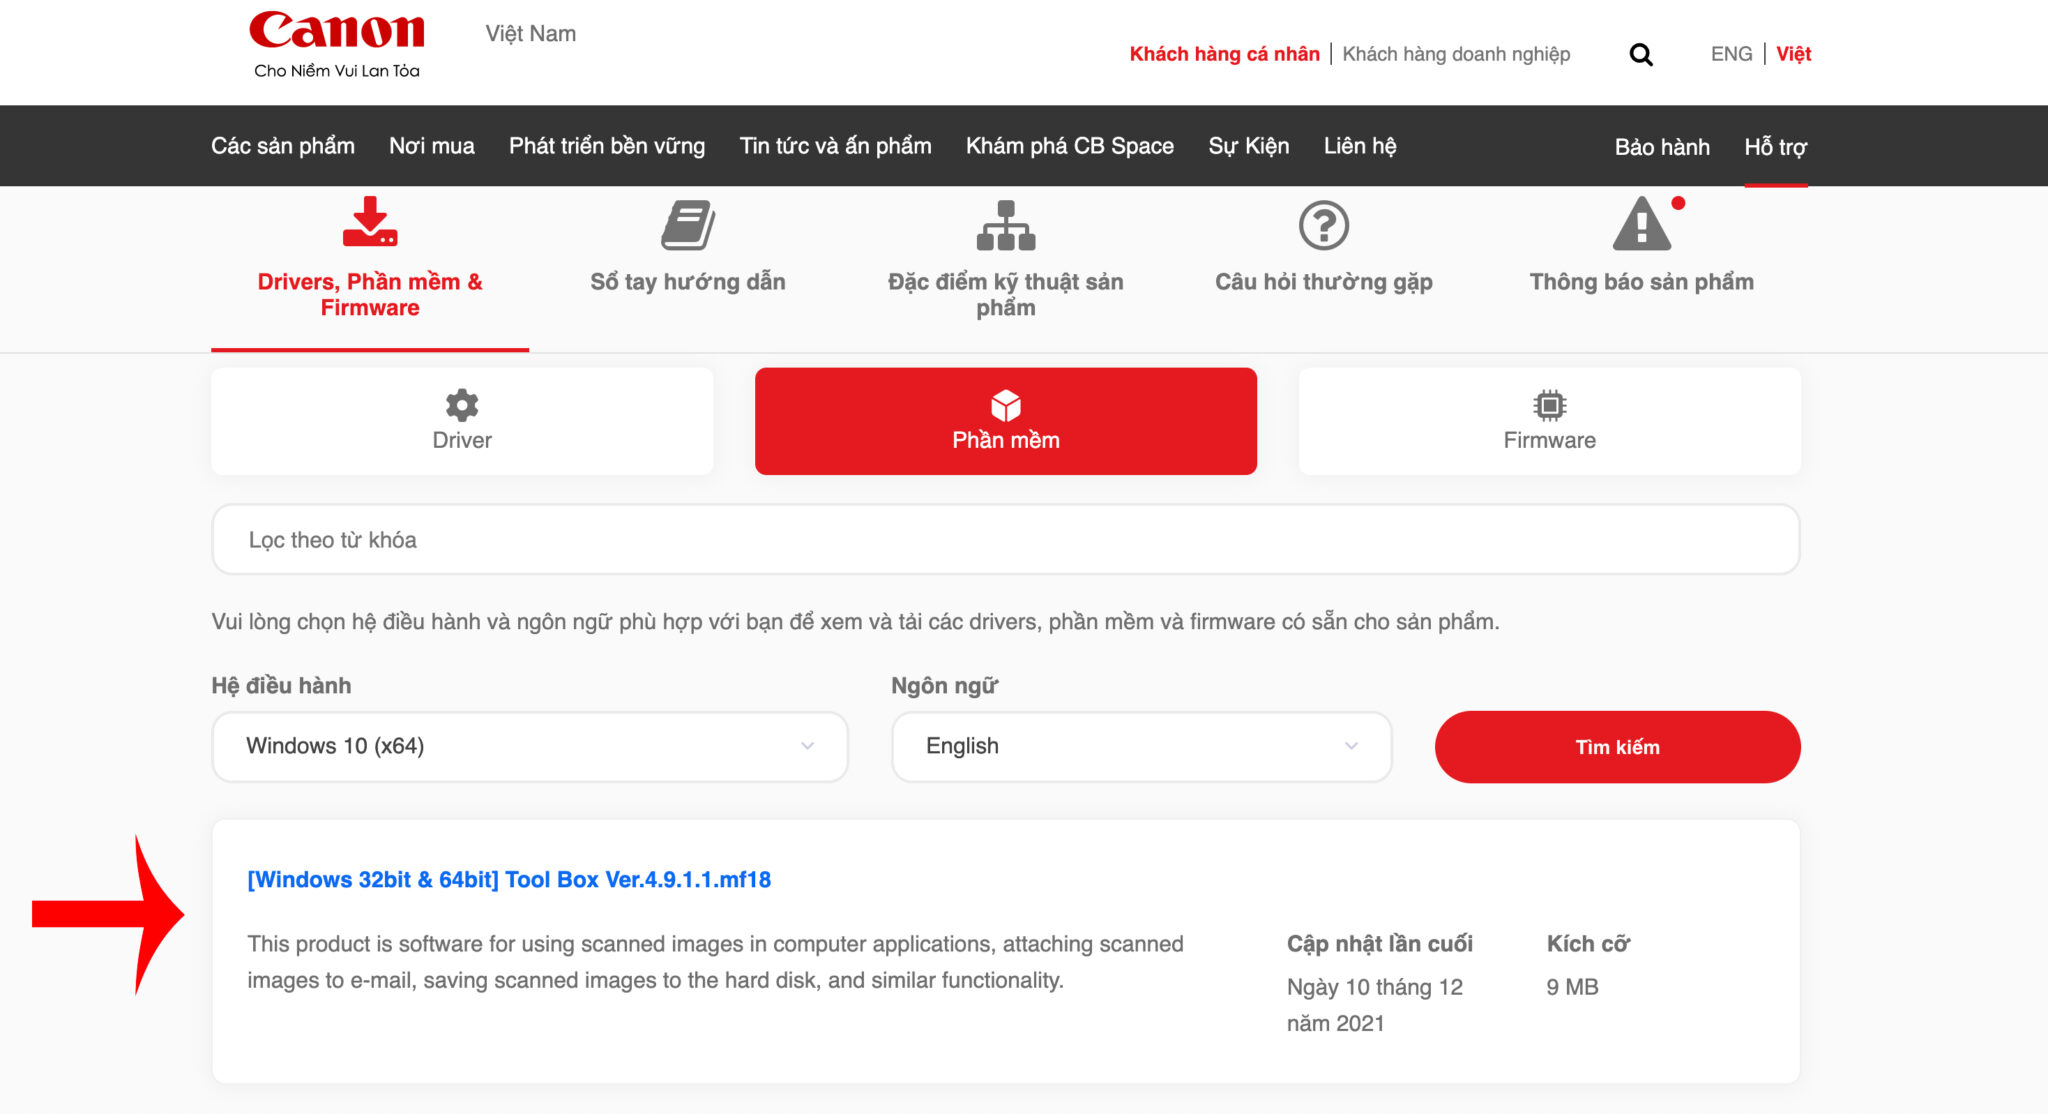Image resolution: width=2048 pixels, height=1114 pixels.
Task: Click the product notice warning triangle icon
Action: click(x=1642, y=223)
